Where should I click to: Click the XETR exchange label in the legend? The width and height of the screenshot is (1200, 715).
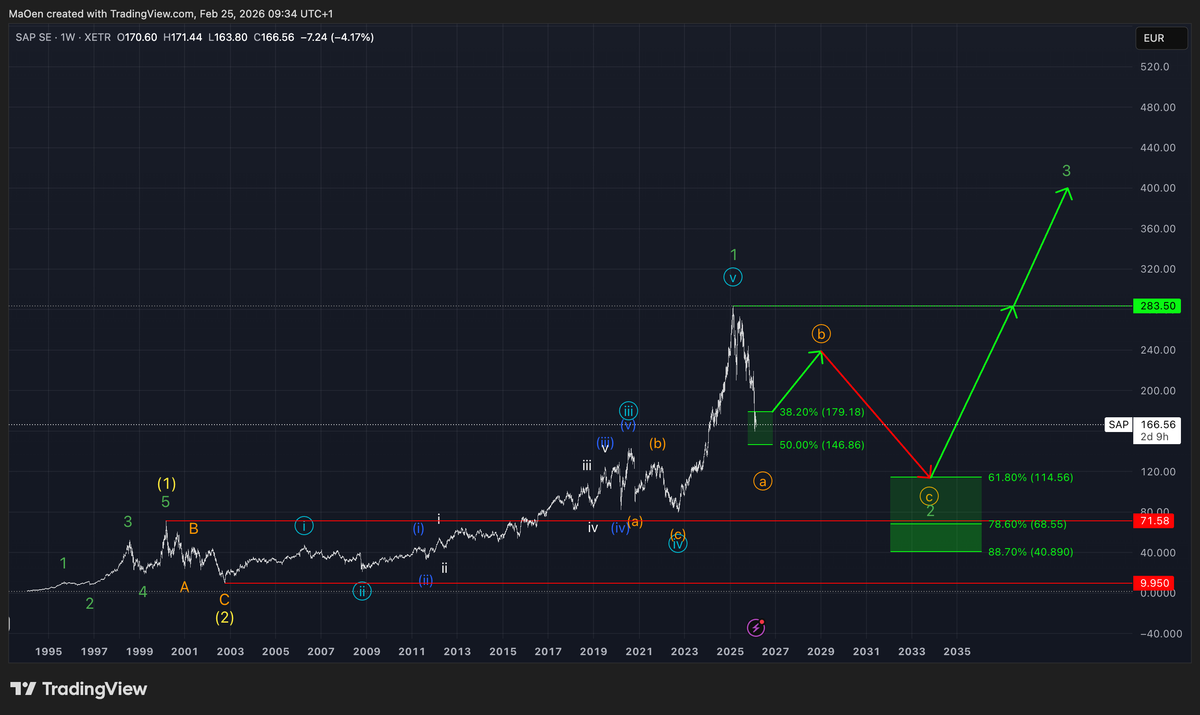[96, 37]
